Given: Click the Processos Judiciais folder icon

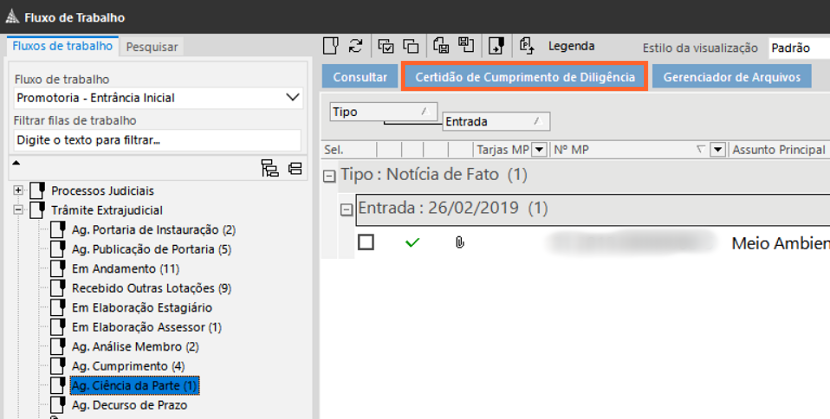Looking at the screenshot, I should click(x=37, y=190).
